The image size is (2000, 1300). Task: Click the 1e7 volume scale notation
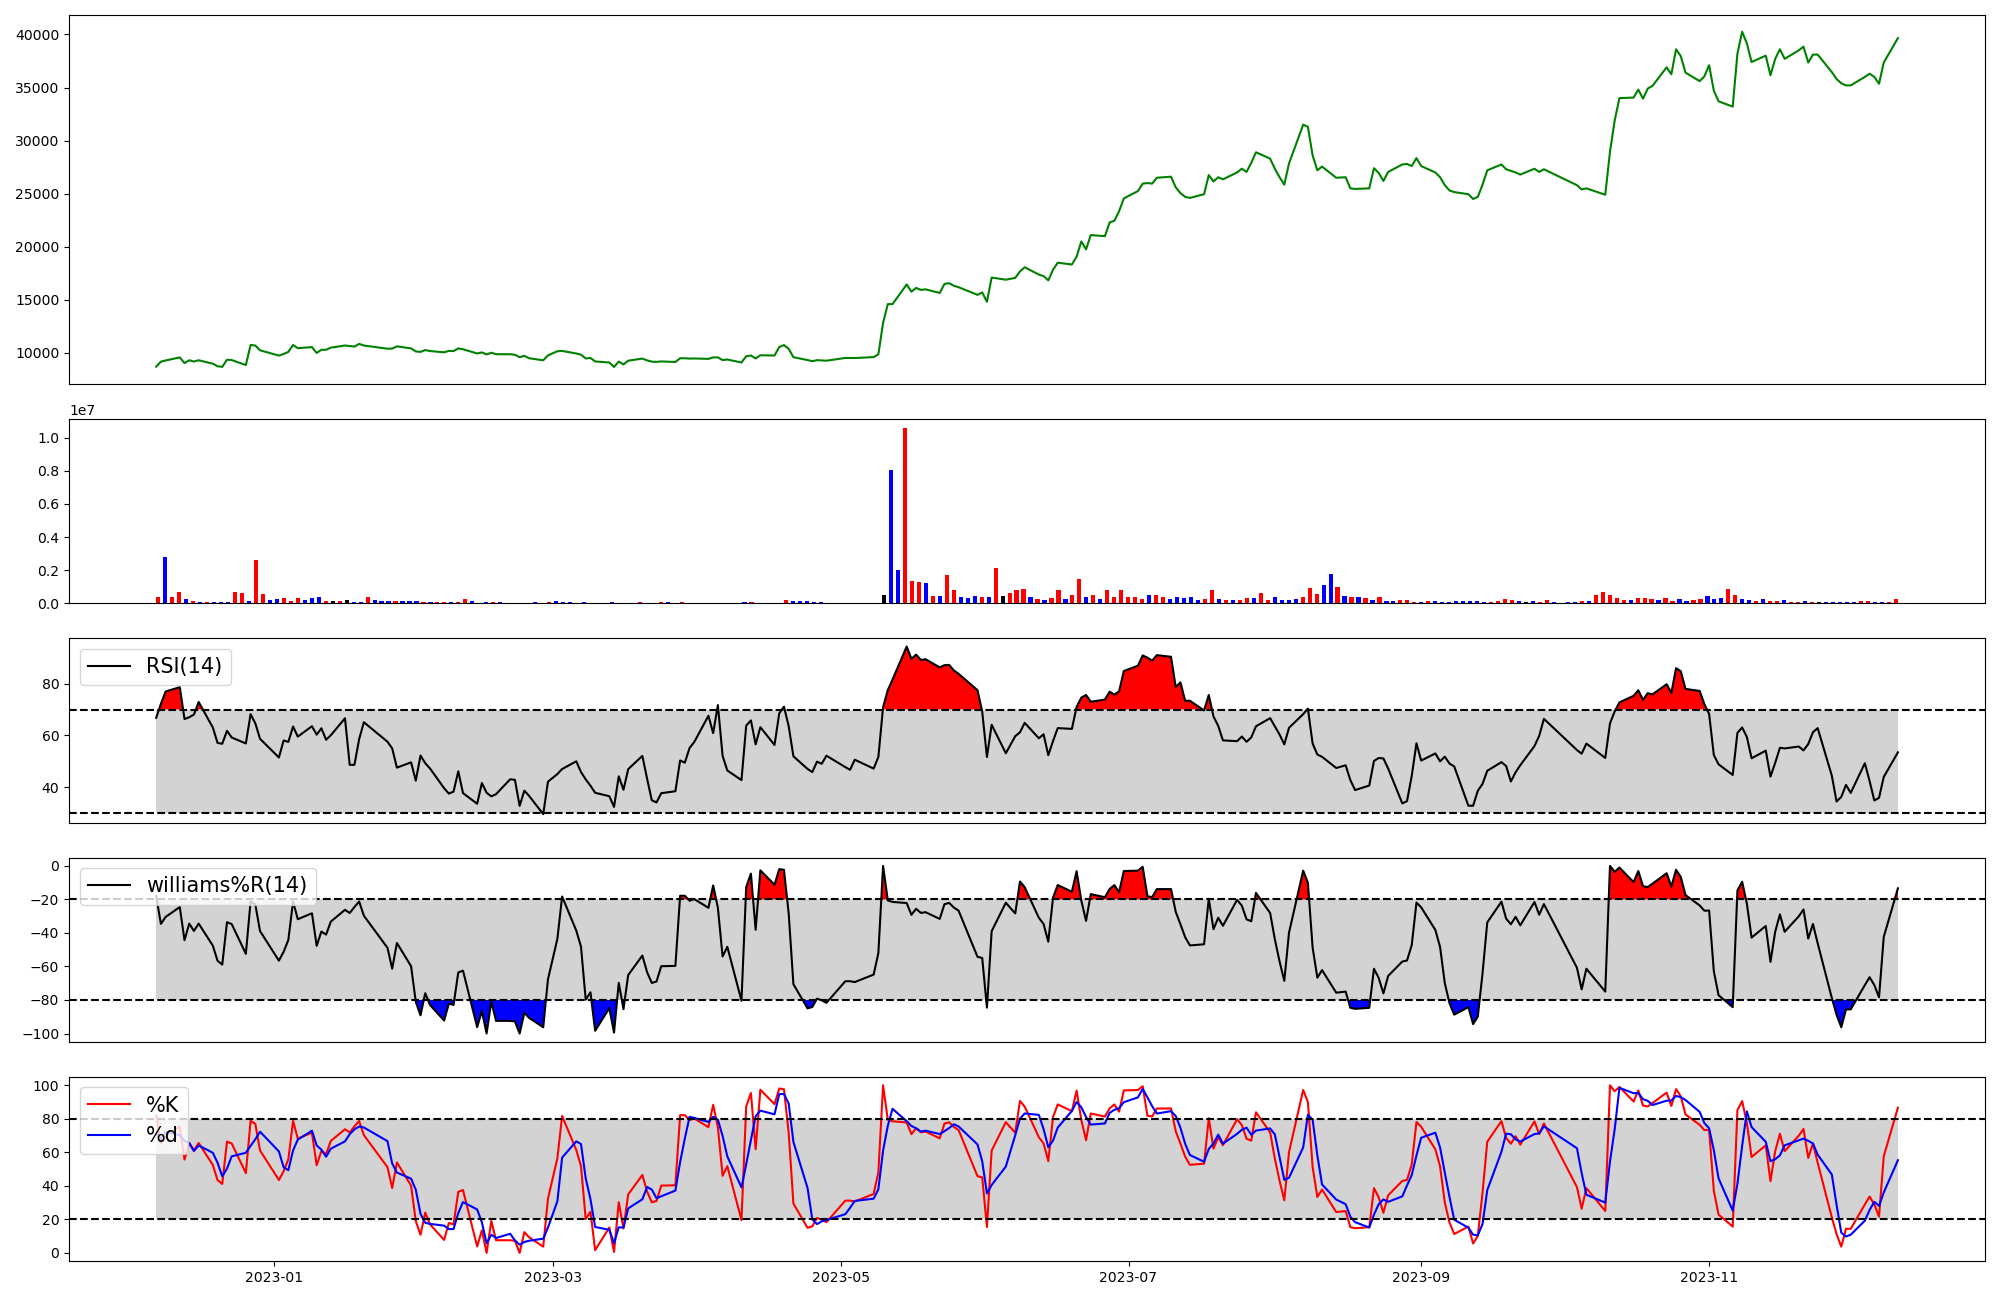[x=82, y=410]
